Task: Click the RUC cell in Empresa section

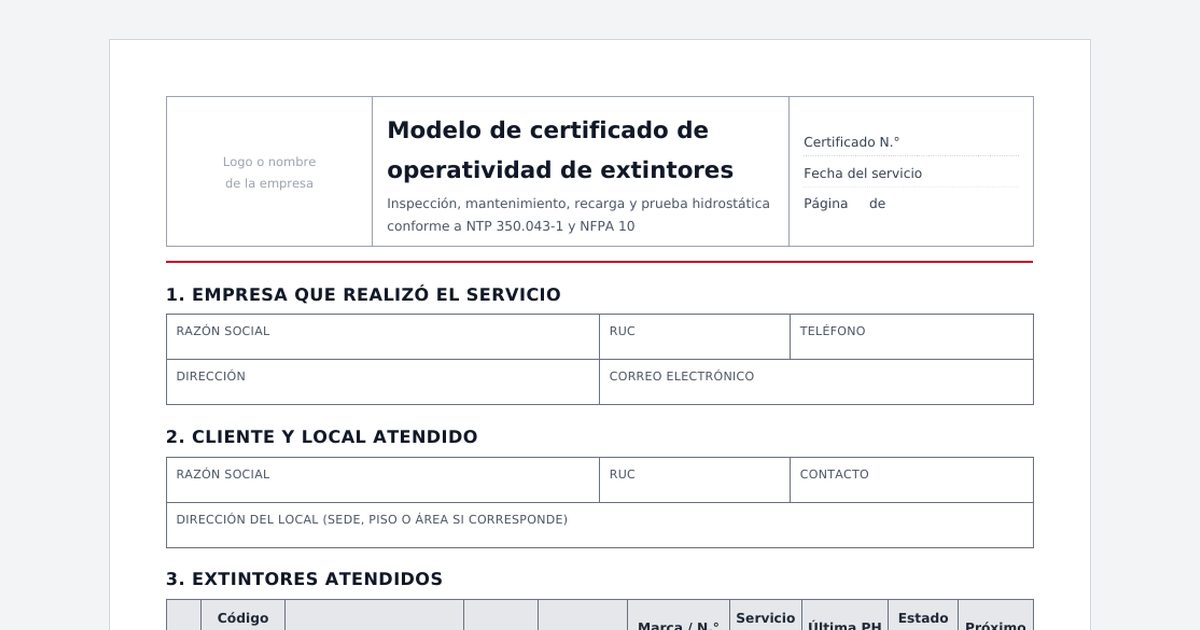Action: pos(695,337)
